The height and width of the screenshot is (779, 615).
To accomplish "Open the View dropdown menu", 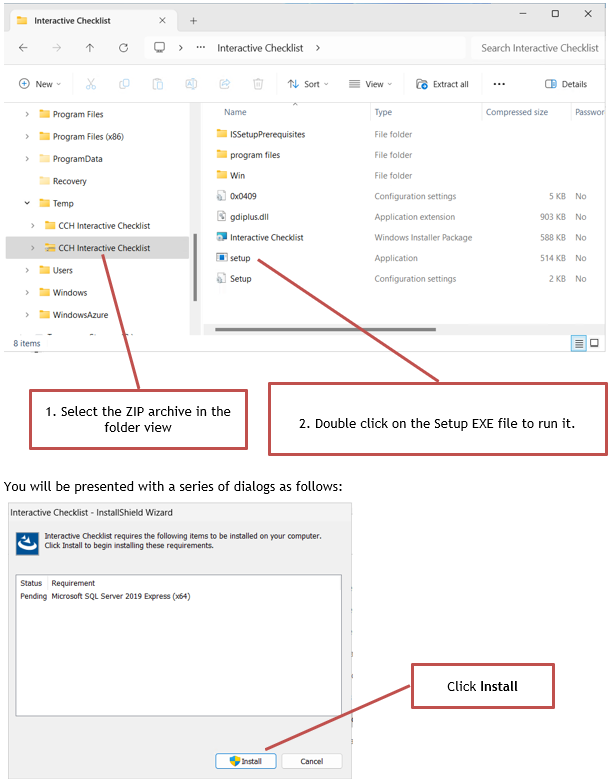I will tap(371, 84).
